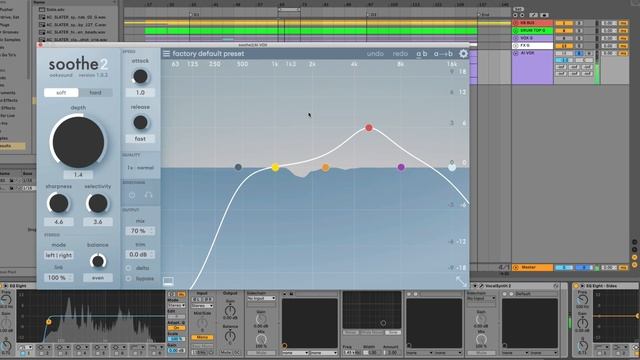Adjust the sharpness knob
Viewport: 640px width, 360px height.
[59, 203]
